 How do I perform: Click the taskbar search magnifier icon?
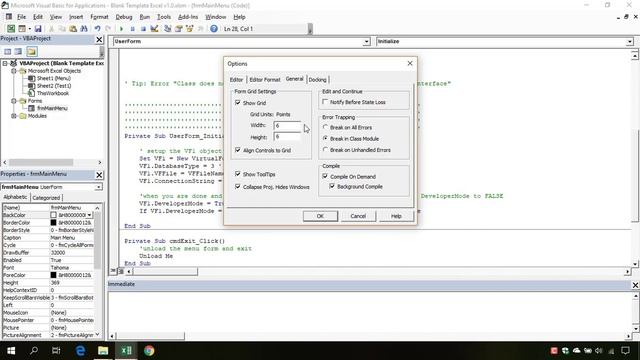pyautogui.click(x=34, y=351)
